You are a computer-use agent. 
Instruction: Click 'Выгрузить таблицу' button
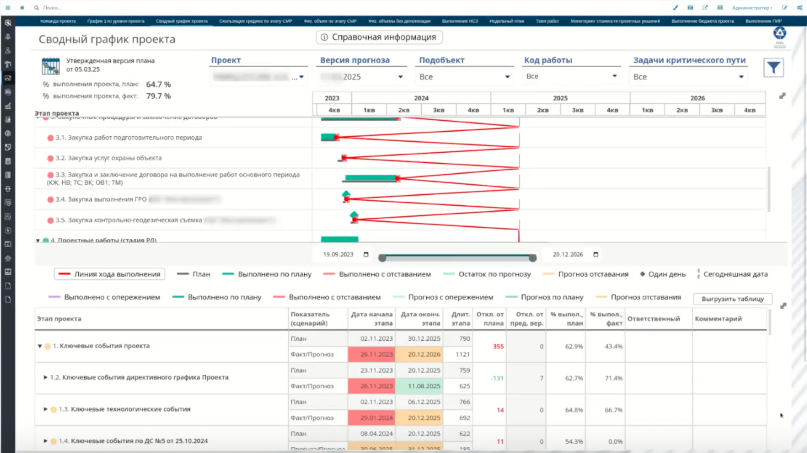[x=732, y=299]
